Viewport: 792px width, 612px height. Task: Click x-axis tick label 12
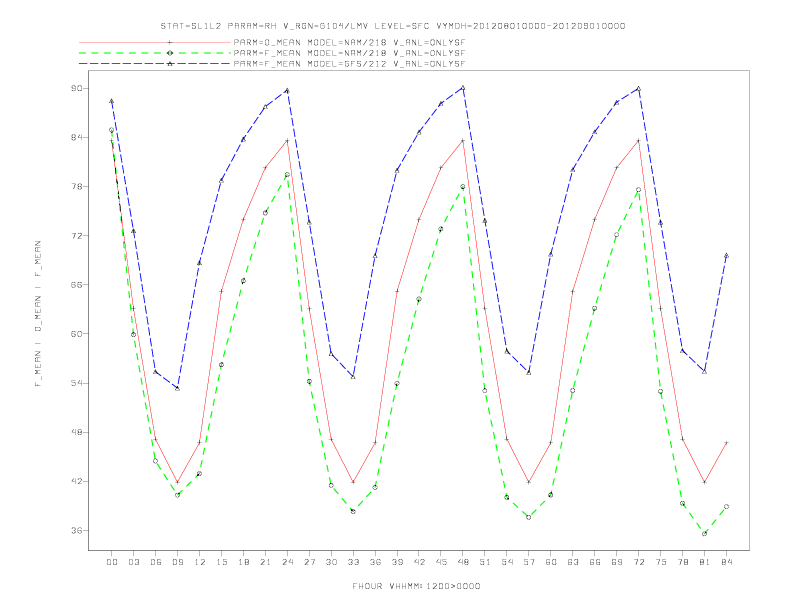tap(200, 562)
